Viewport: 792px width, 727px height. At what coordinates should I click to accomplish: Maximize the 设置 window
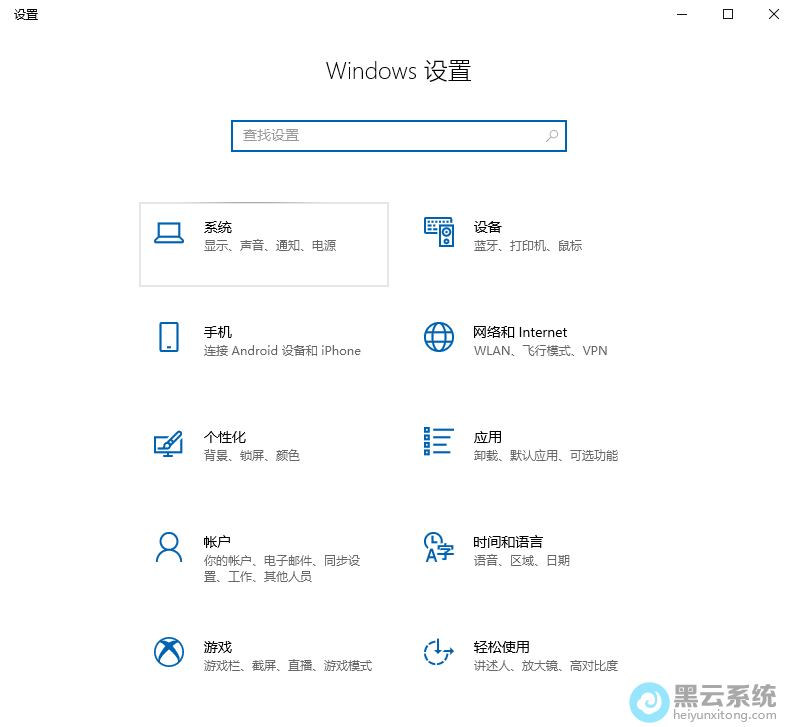point(728,14)
